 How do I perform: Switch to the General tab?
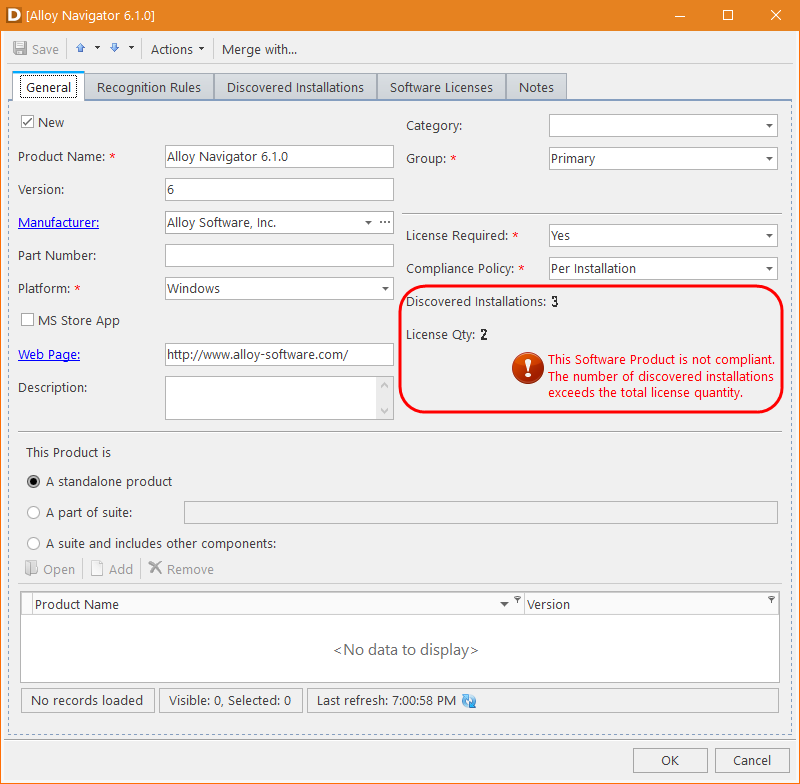(x=48, y=87)
